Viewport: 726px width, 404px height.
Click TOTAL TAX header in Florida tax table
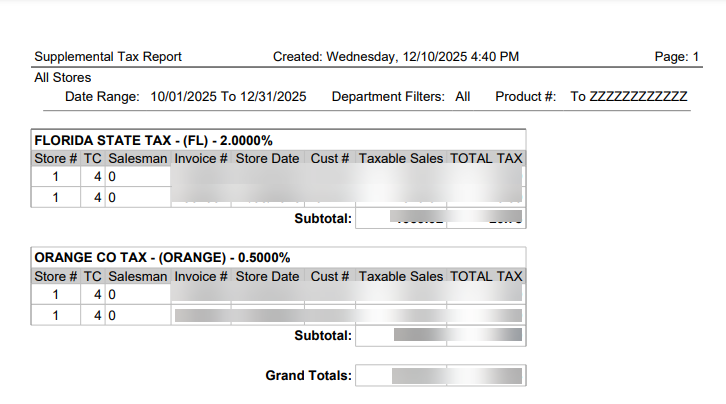click(x=486, y=159)
